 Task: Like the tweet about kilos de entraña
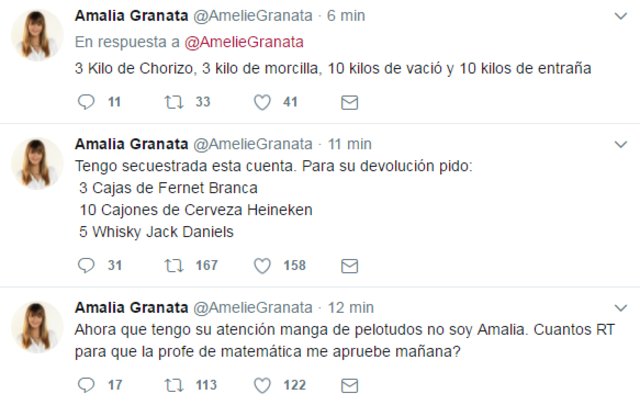(x=262, y=101)
